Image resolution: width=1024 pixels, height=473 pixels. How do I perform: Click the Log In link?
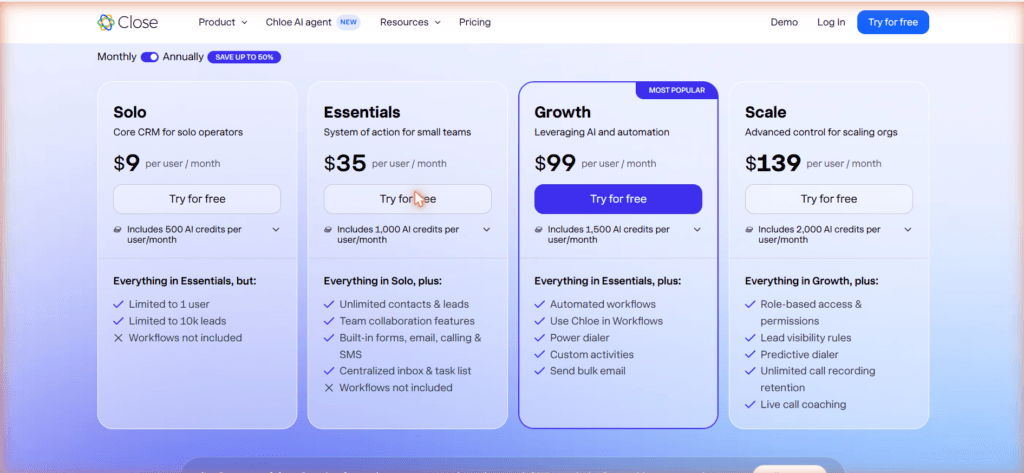point(831,22)
